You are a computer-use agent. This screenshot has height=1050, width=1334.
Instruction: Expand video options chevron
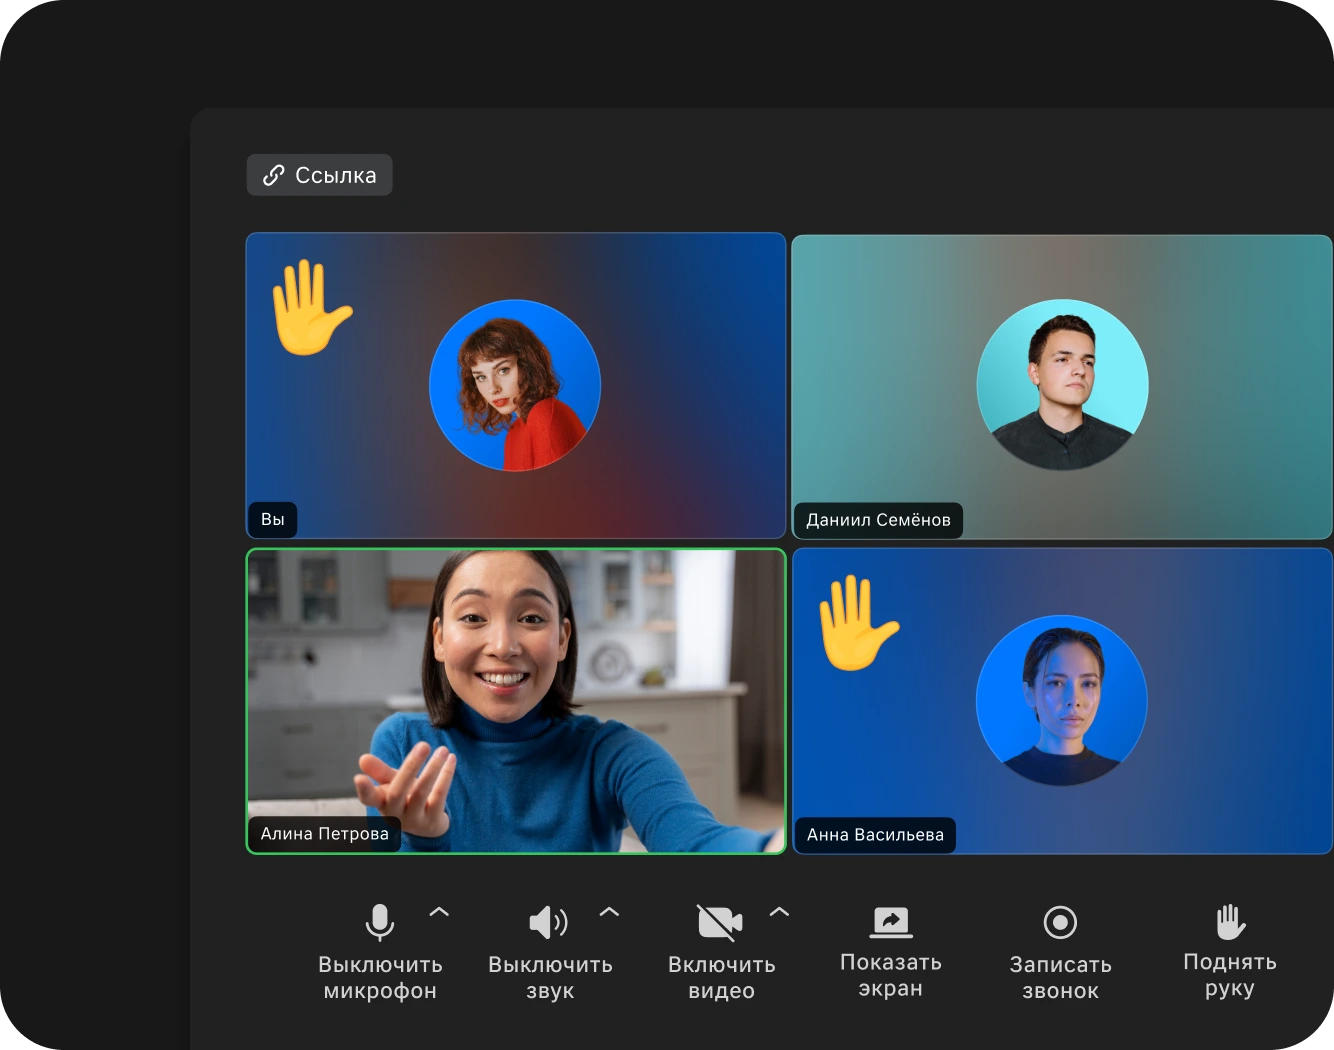pyautogui.click(x=779, y=911)
